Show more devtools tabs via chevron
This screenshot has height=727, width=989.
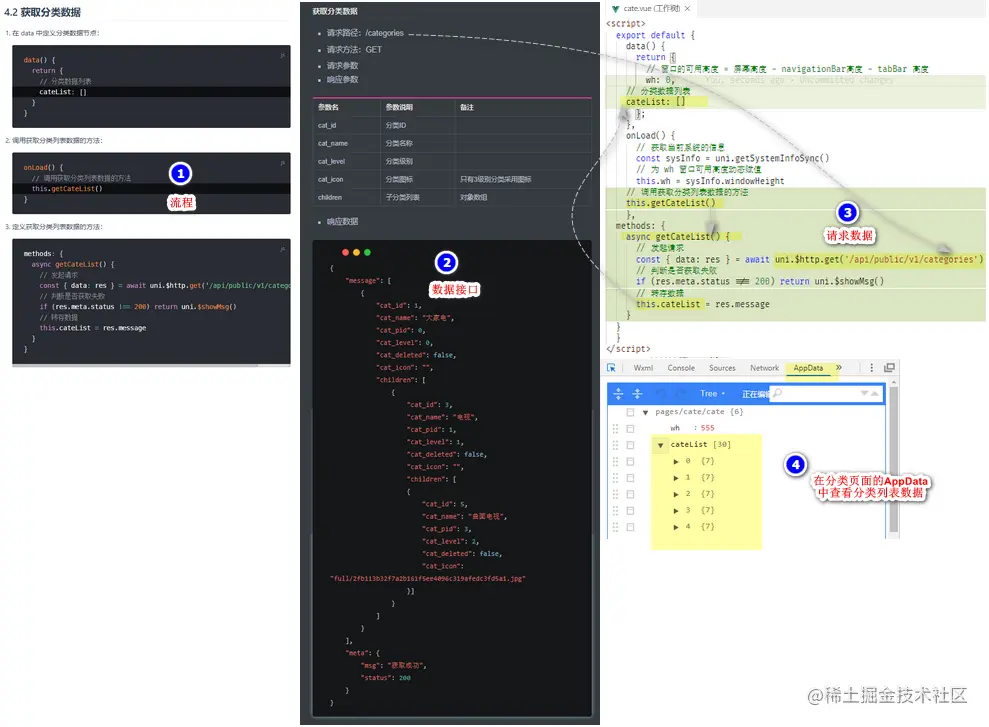tap(839, 368)
